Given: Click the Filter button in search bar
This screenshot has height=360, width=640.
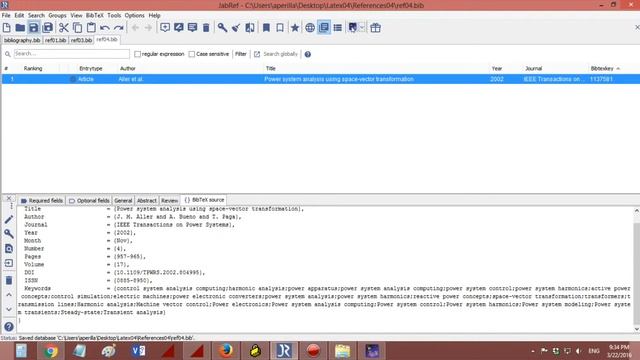Looking at the screenshot, I should pyautogui.click(x=241, y=54).
